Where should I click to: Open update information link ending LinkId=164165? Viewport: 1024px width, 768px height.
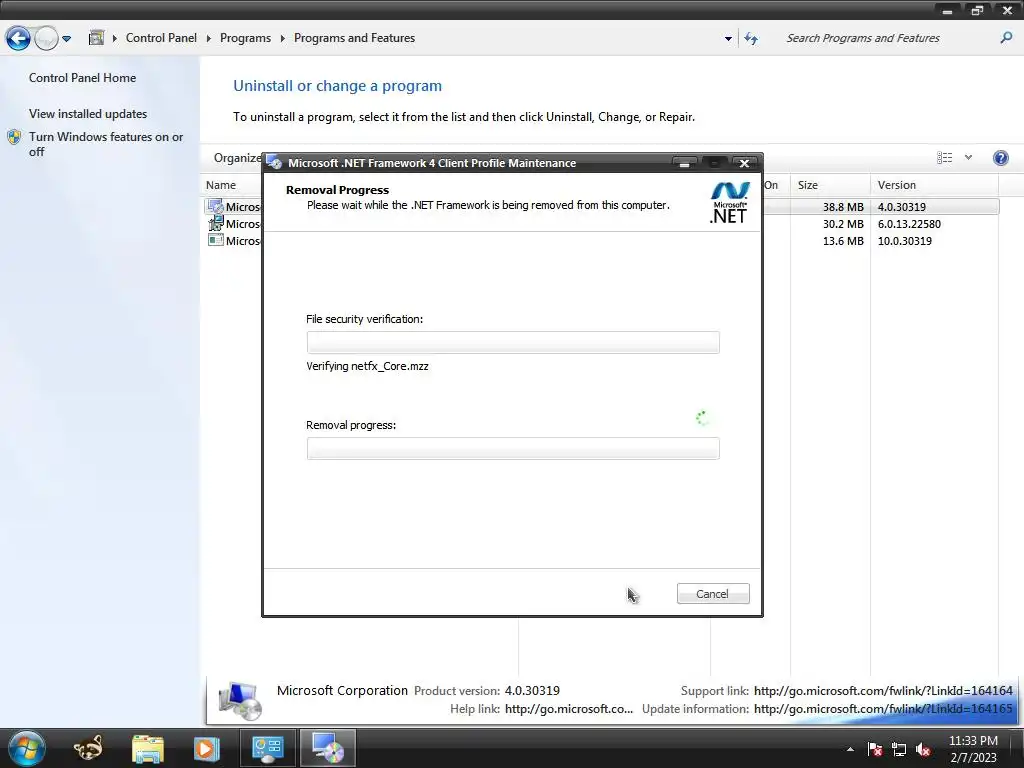tap(883, 709)
